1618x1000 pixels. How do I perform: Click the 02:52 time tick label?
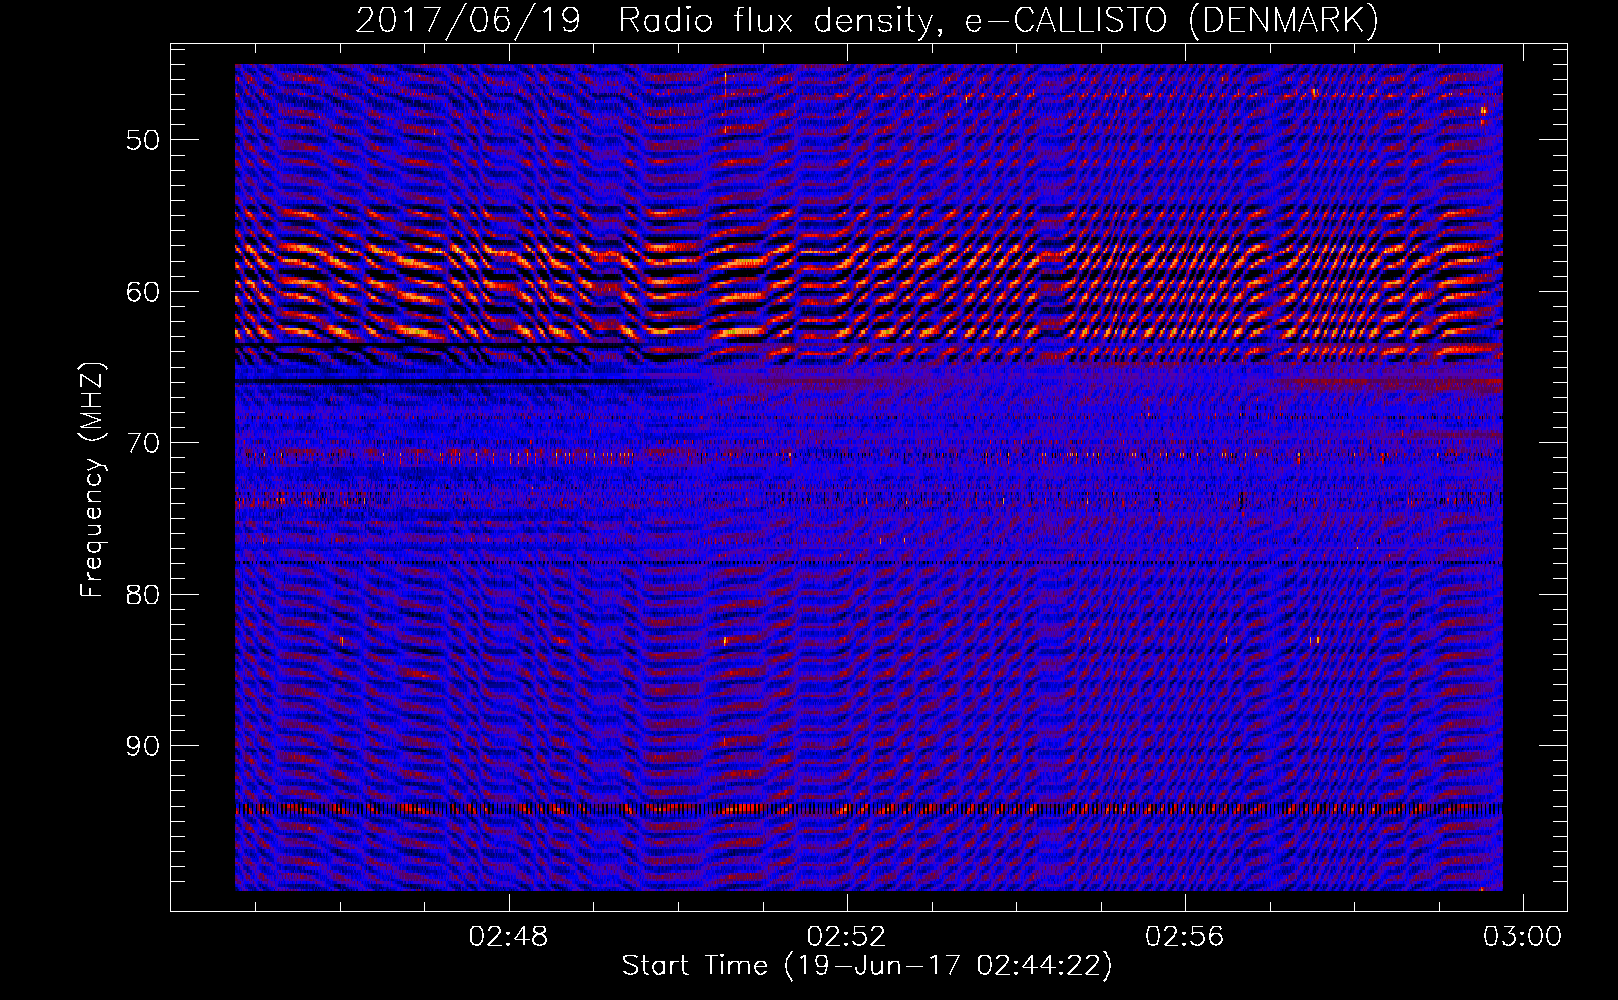pos(847,936)
